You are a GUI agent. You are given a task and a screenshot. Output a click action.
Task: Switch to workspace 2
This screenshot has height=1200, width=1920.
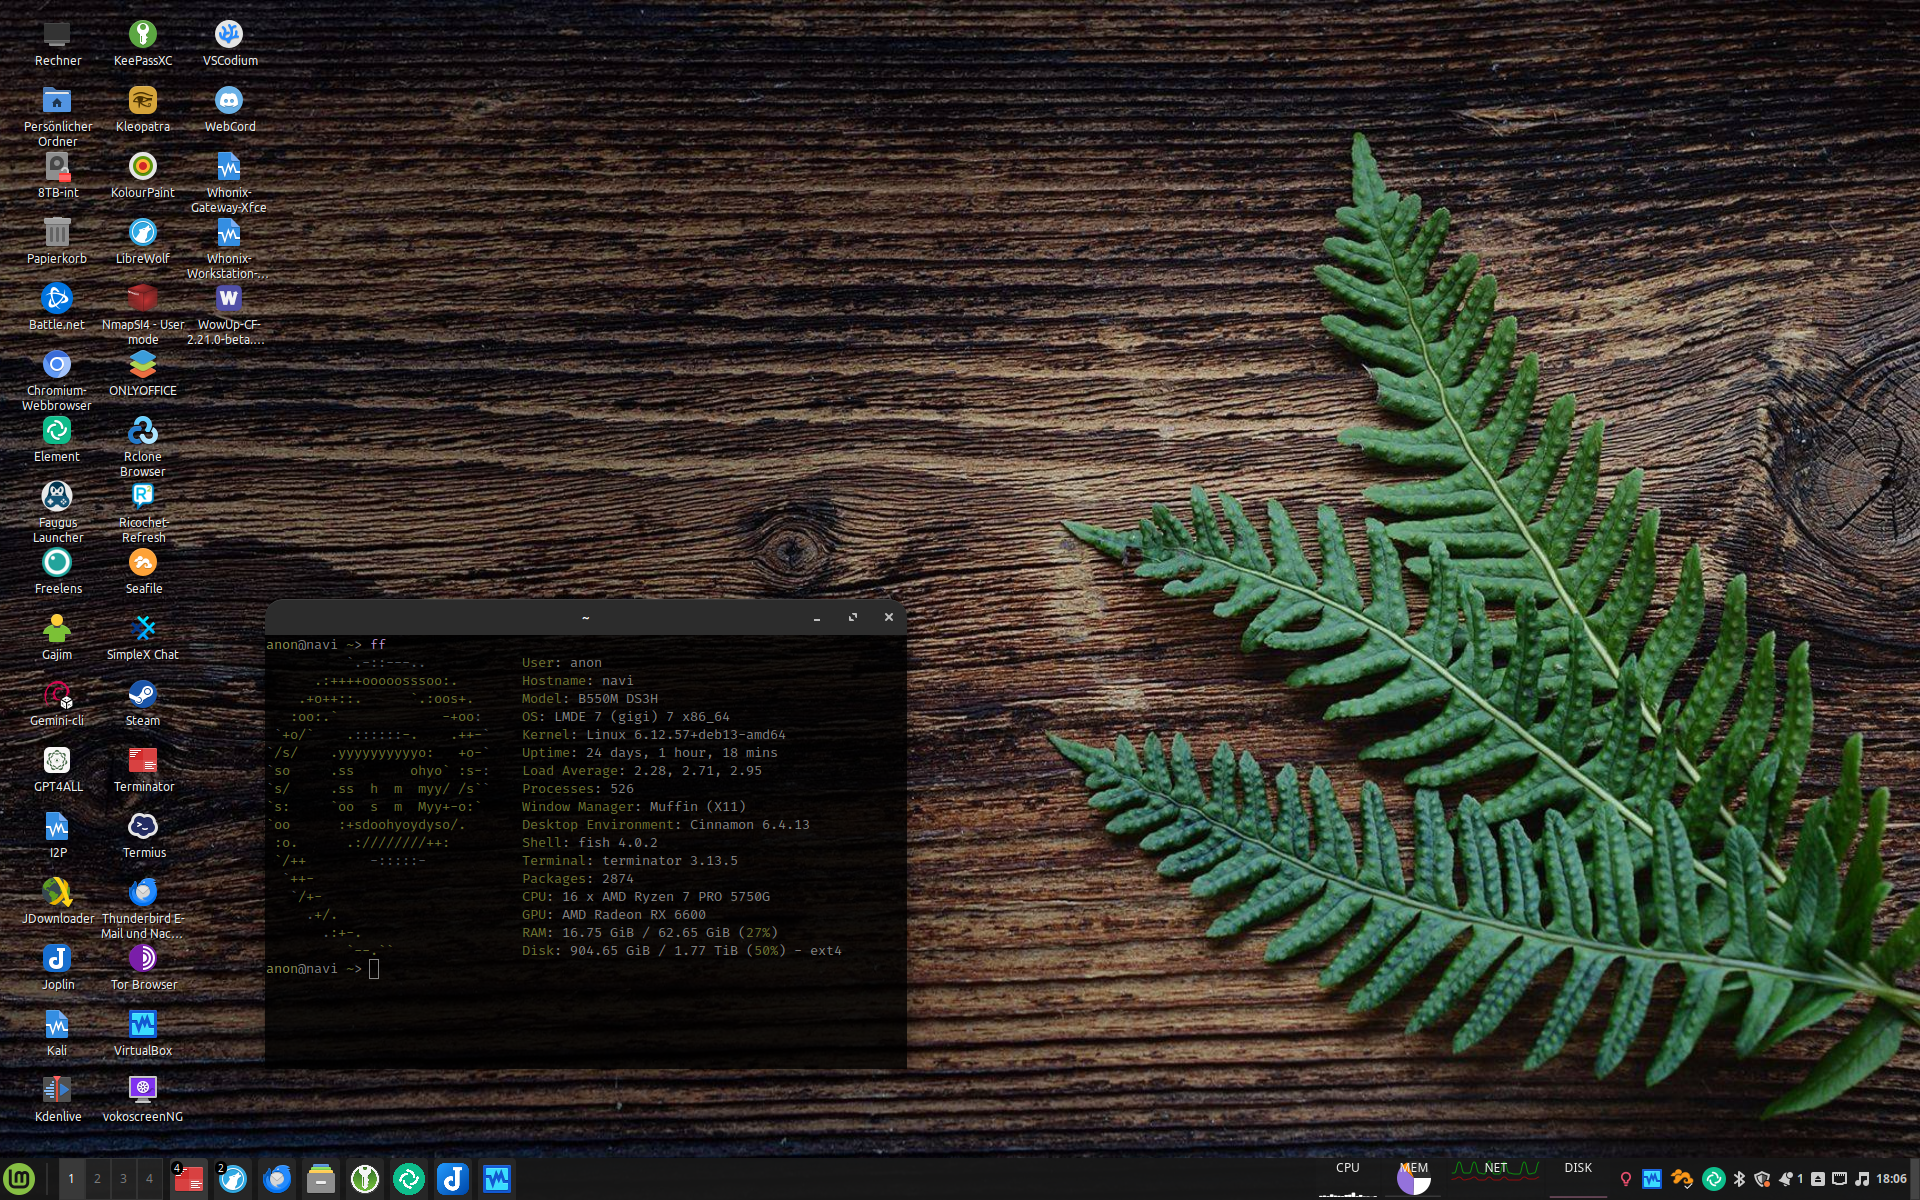coord(97,1179)
